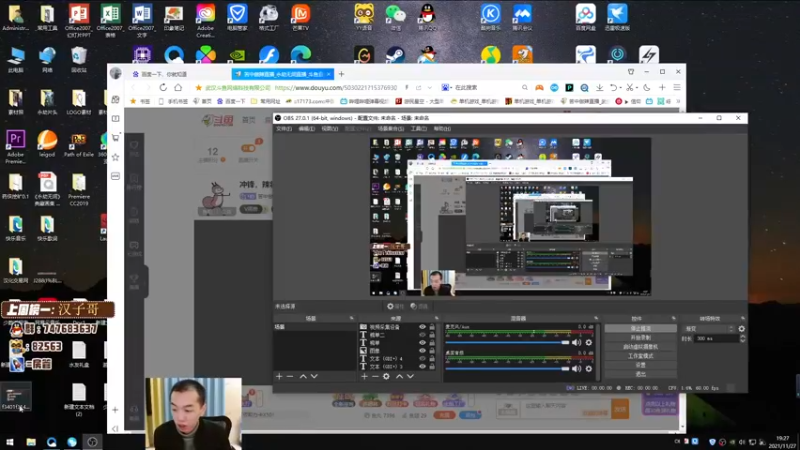The image size is (800, 450).
Task: Open browser downloads icon
Action: 599,88
